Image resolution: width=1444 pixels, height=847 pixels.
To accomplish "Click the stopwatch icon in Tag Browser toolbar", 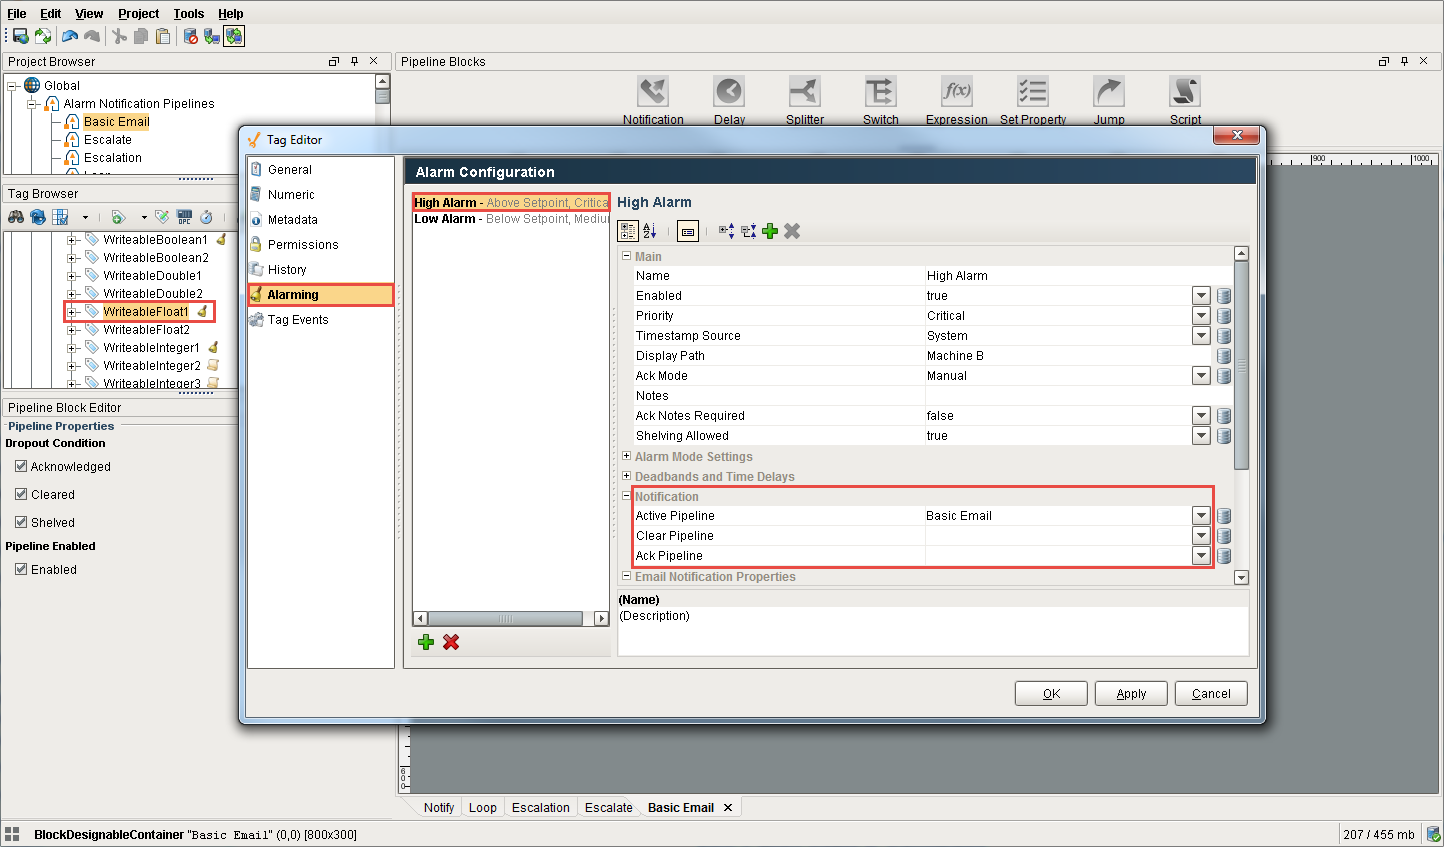I will click(206, 217).
